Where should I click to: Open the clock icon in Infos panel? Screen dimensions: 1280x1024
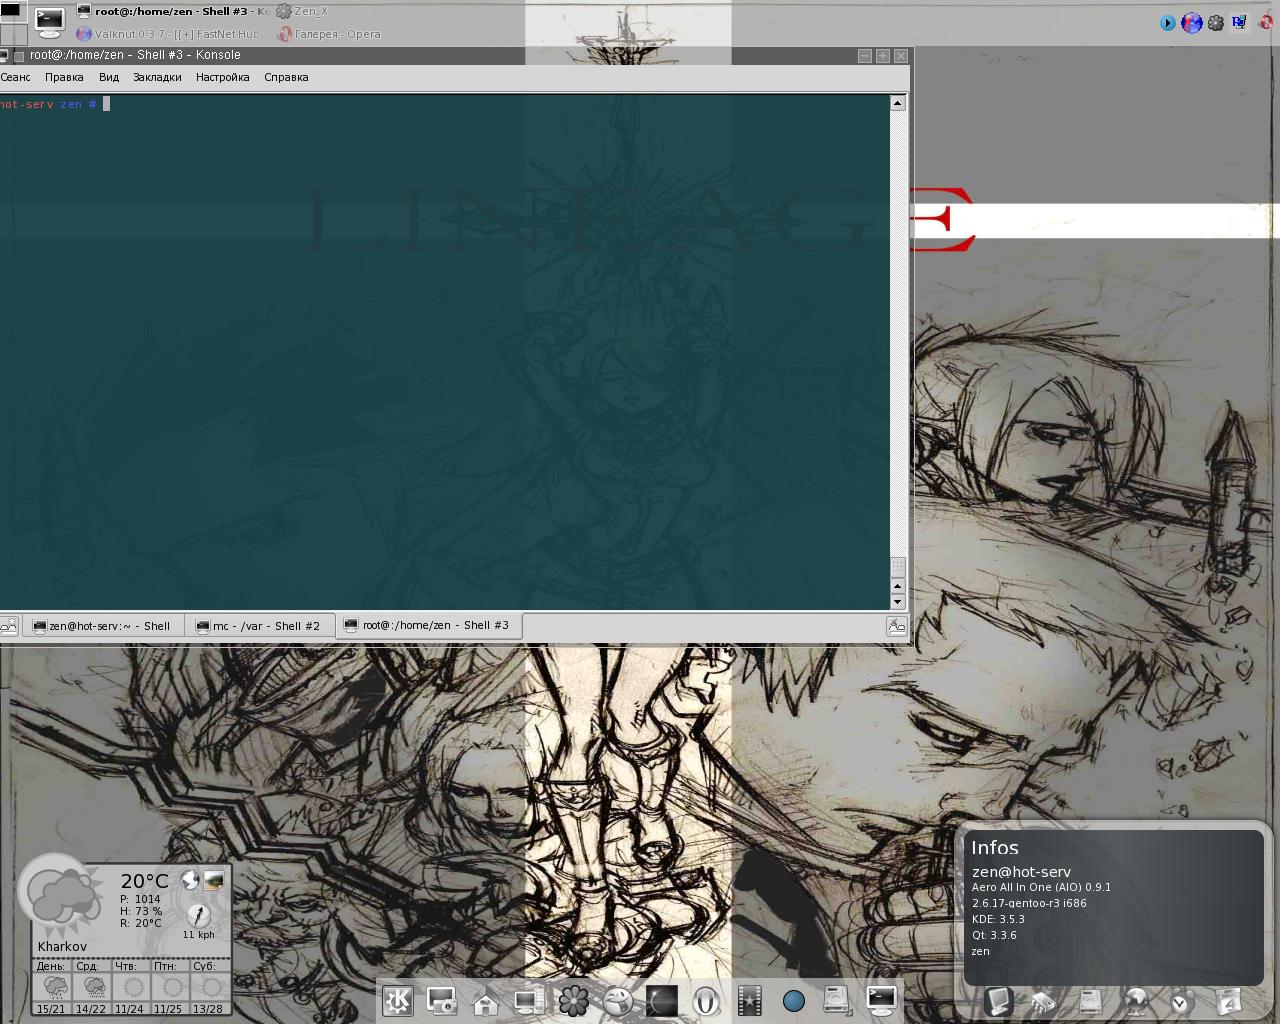coord(1182,1001)
